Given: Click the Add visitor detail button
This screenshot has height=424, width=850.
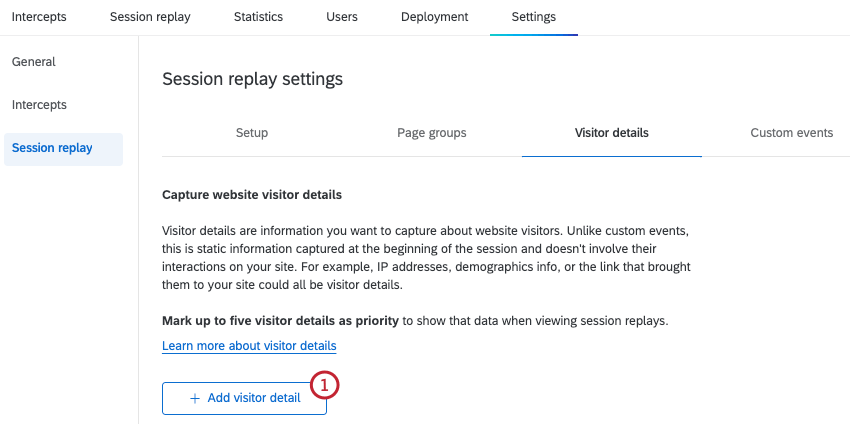Looking at the screenshot, I should tap(244, 399).
